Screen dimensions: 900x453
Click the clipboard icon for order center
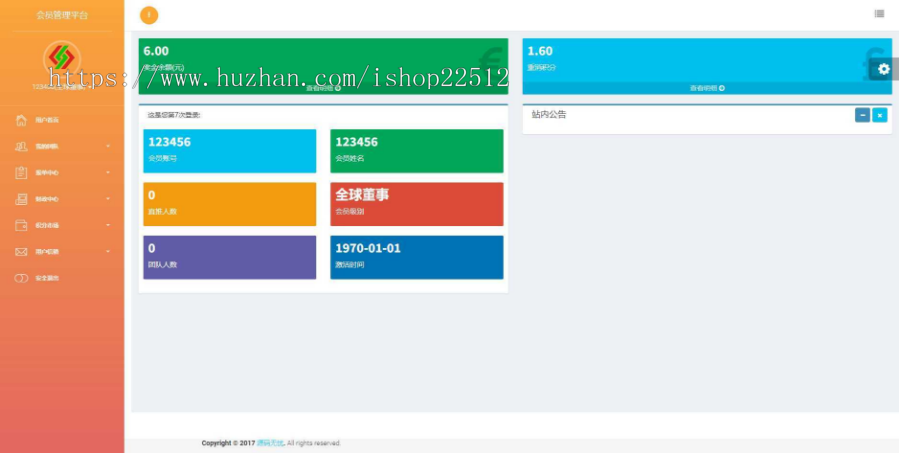[x=21, y=173]
